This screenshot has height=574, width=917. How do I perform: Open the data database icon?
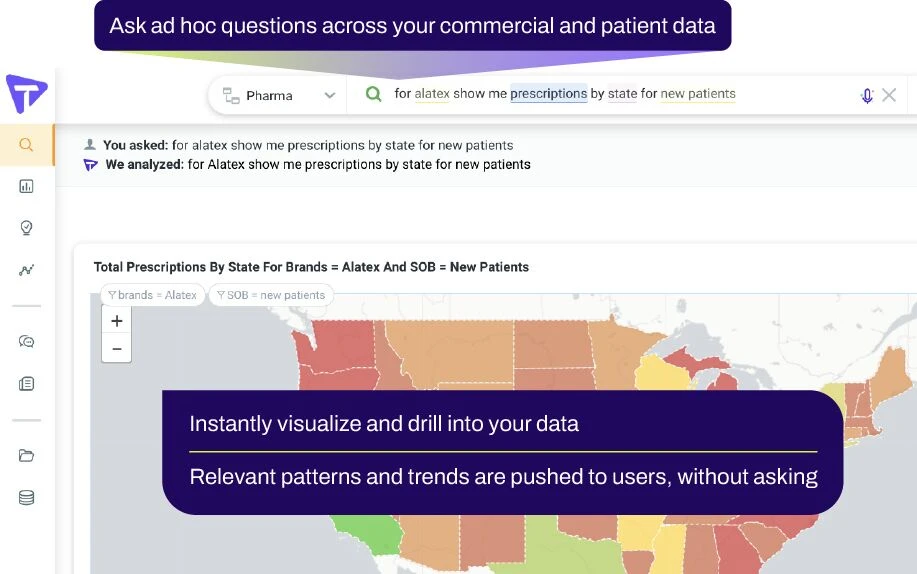(27, 498)
